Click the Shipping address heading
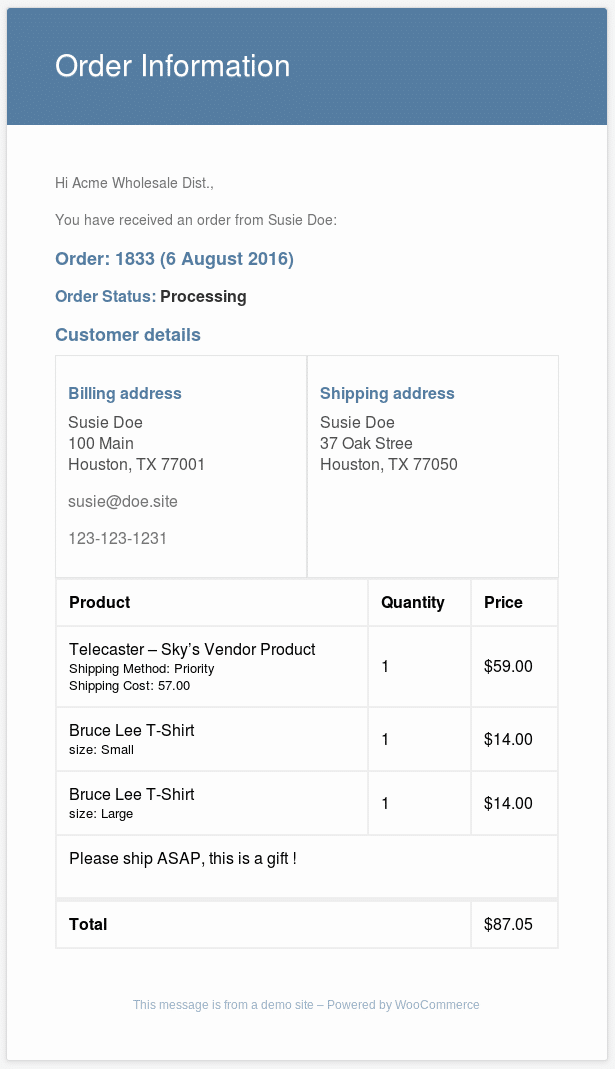Viewport: 615px width, 1069px height. pos(387,393)
